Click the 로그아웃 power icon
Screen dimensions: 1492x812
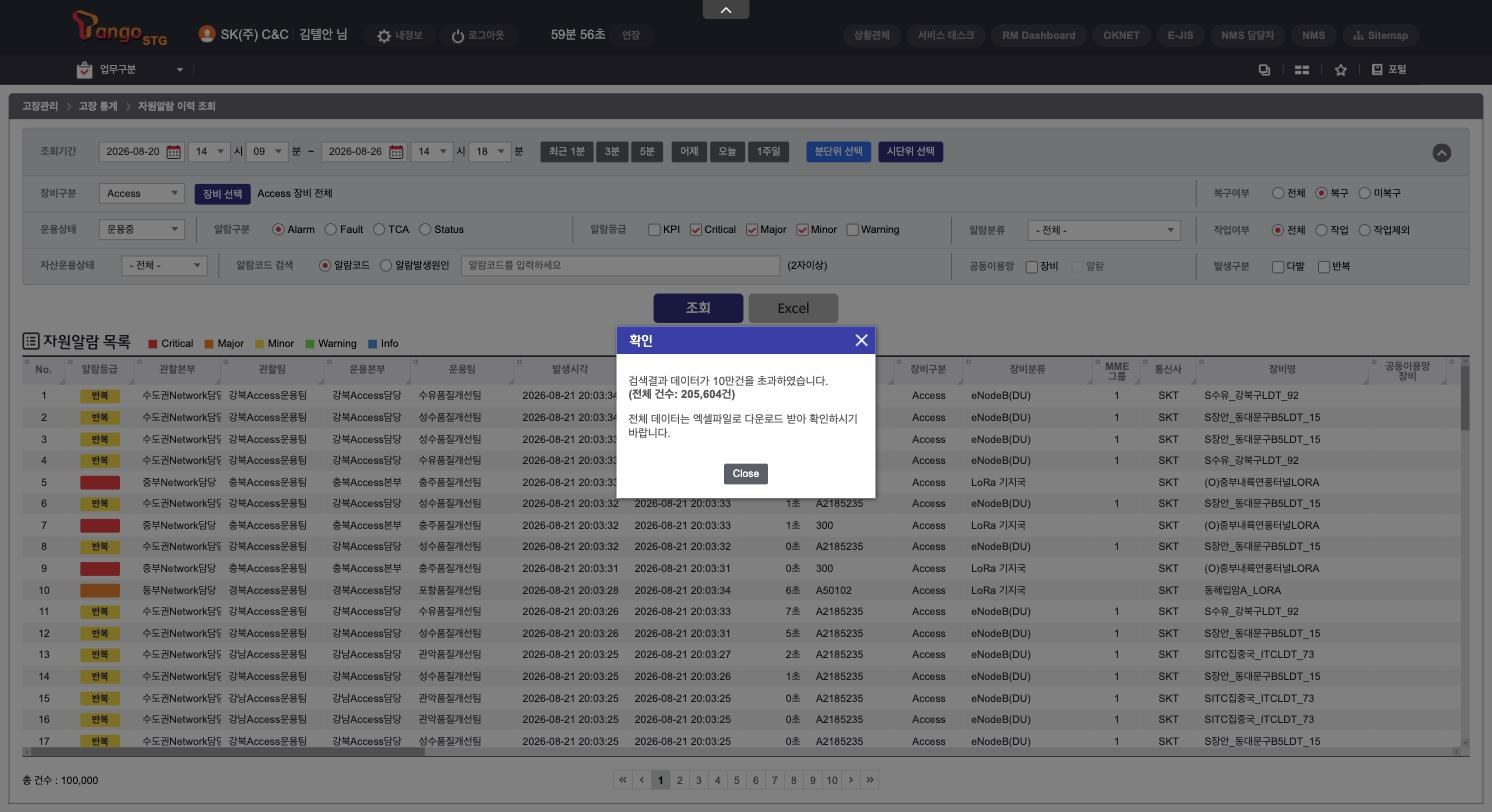coord(458,35)
